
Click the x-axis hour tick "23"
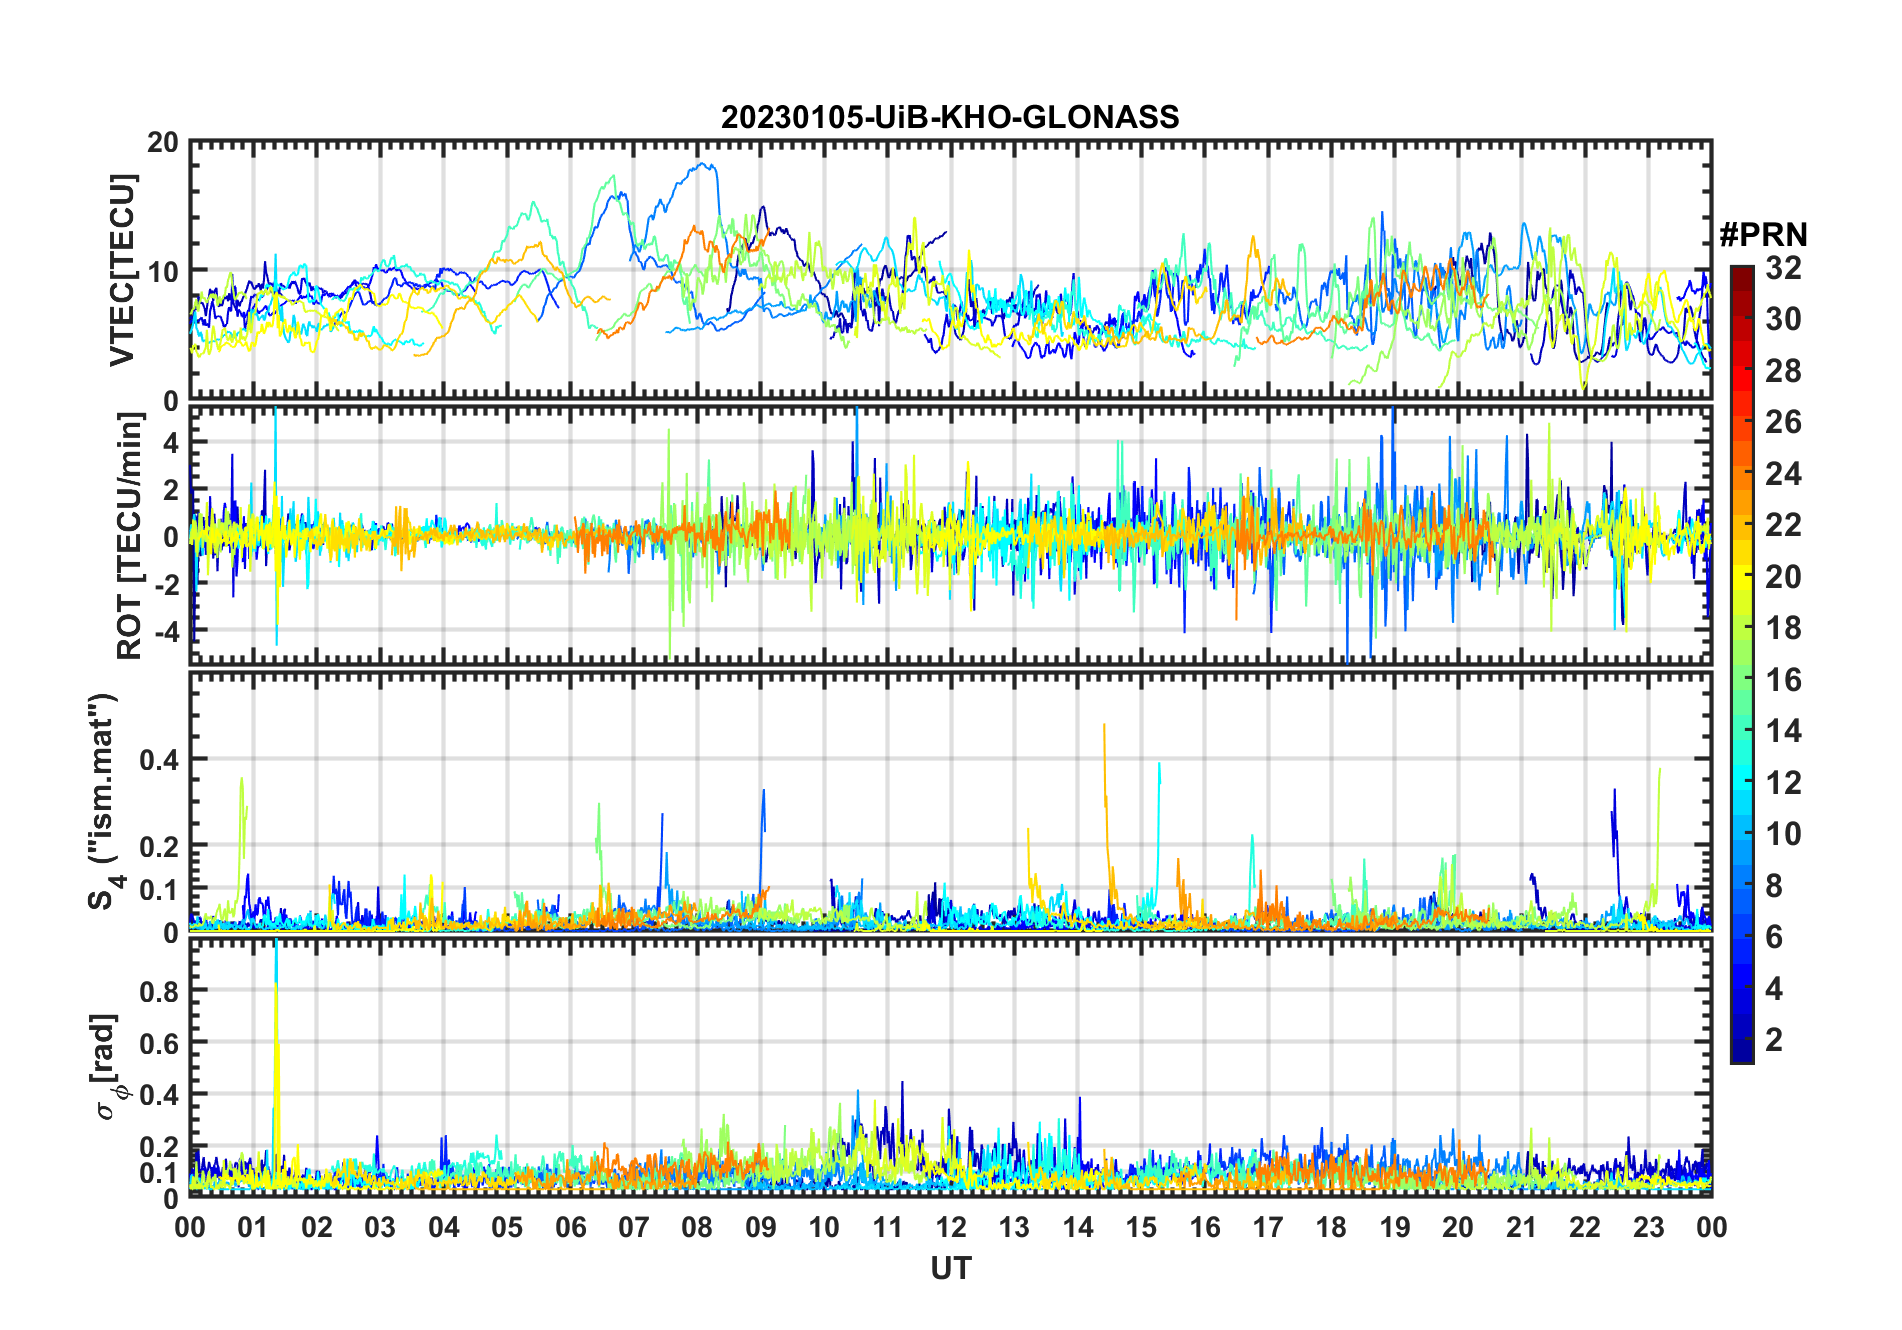coord(1648,1227)
